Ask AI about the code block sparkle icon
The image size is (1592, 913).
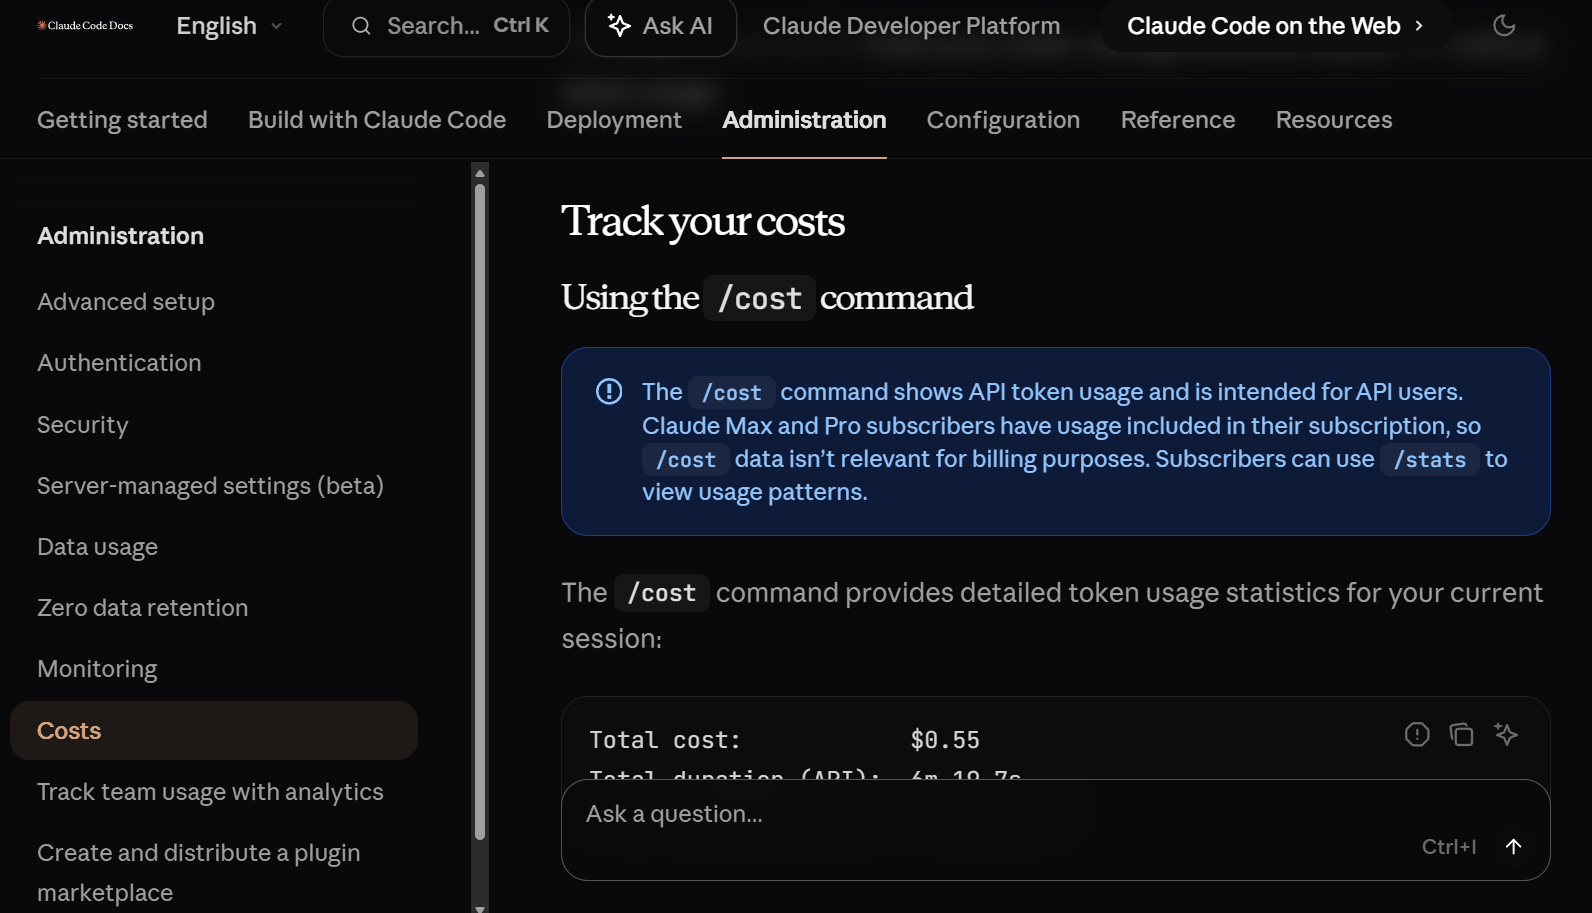(x=1505, y=735)
